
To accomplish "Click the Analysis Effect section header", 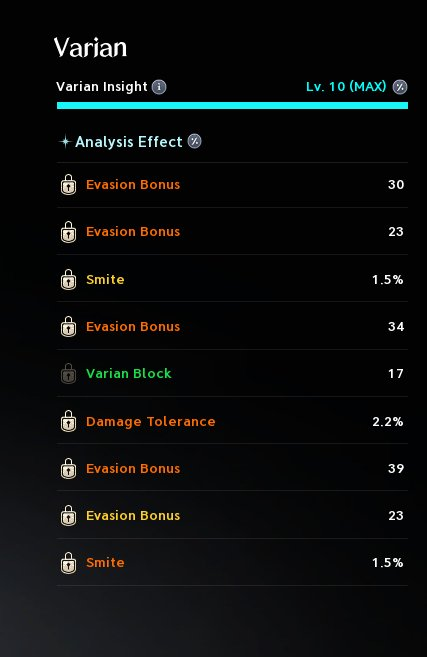I will [129, 142].
